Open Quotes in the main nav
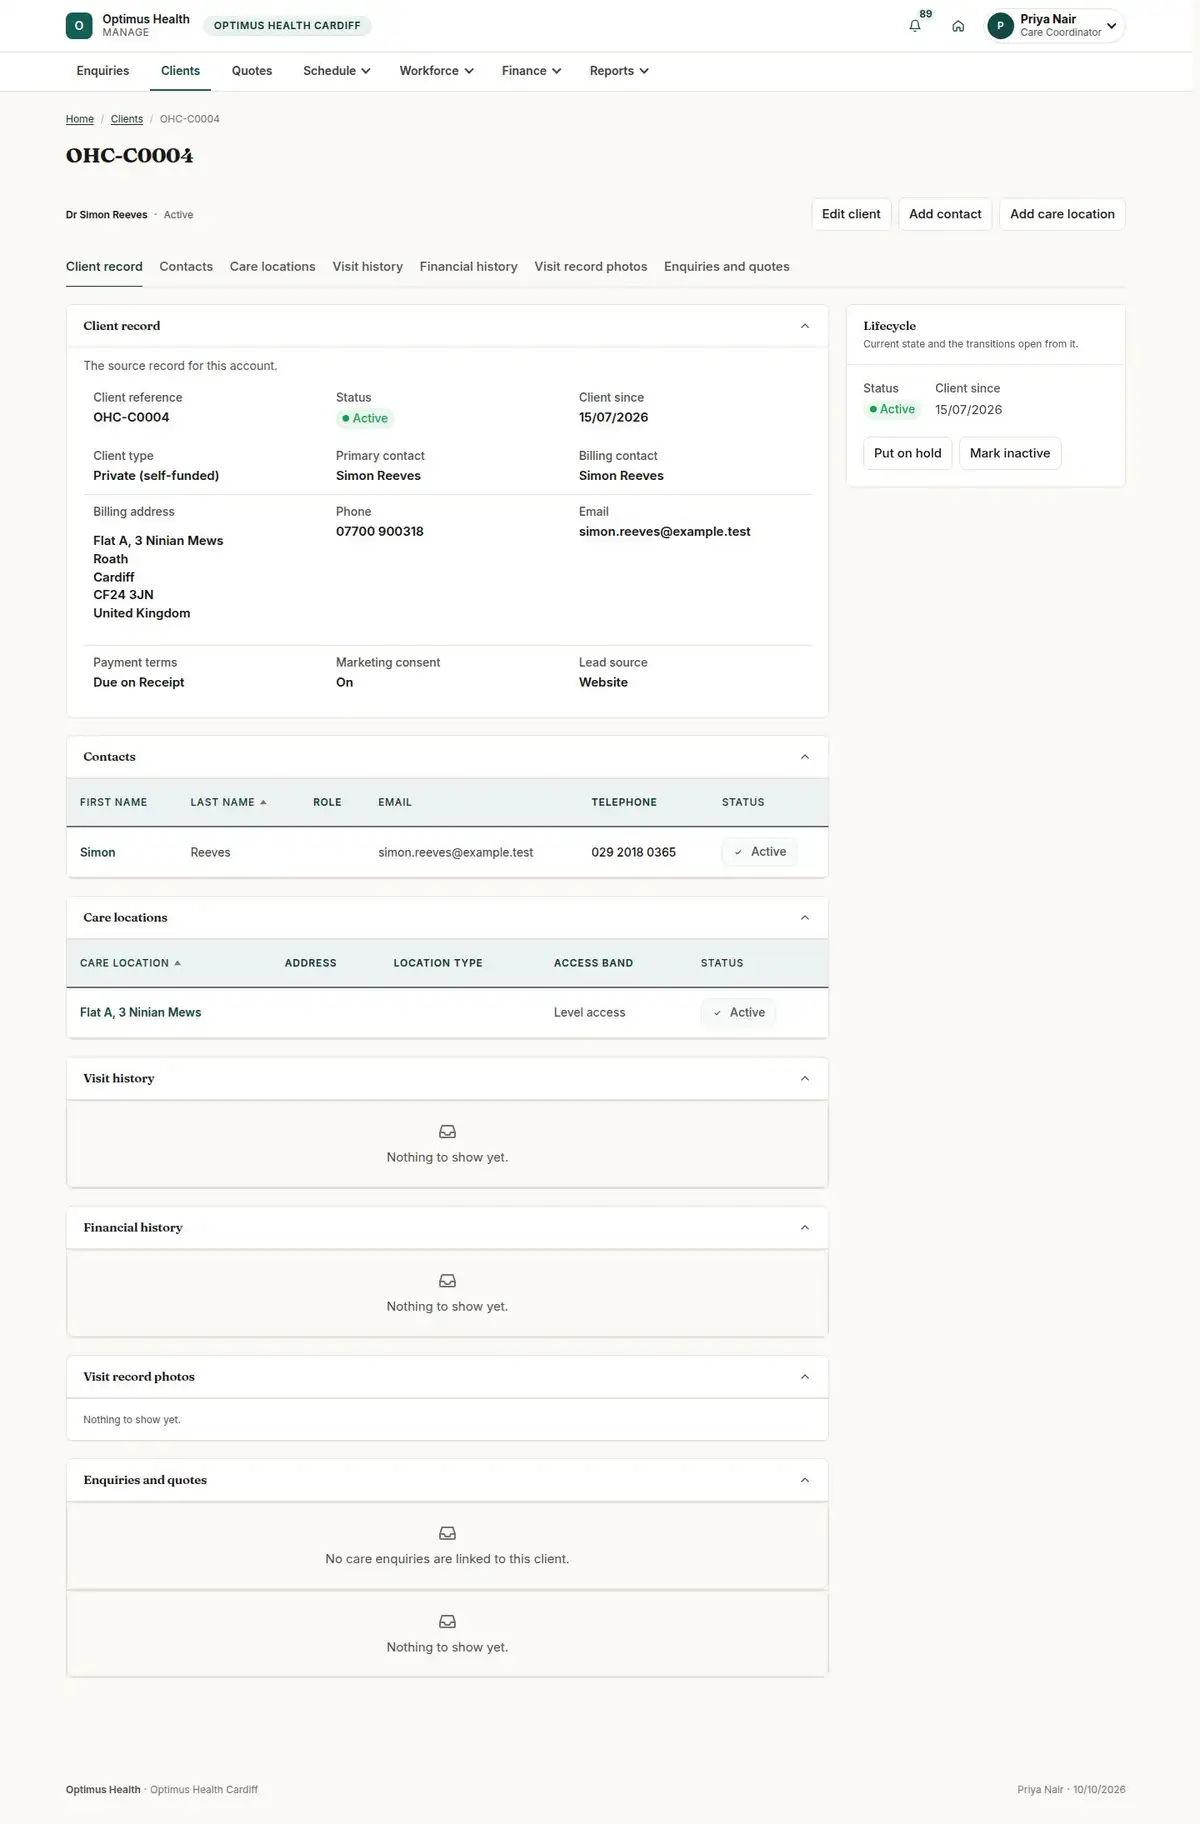Image resolution: width=1200 pixels, height=1824 pixels. pyautogui.click(x=252, y=71)
